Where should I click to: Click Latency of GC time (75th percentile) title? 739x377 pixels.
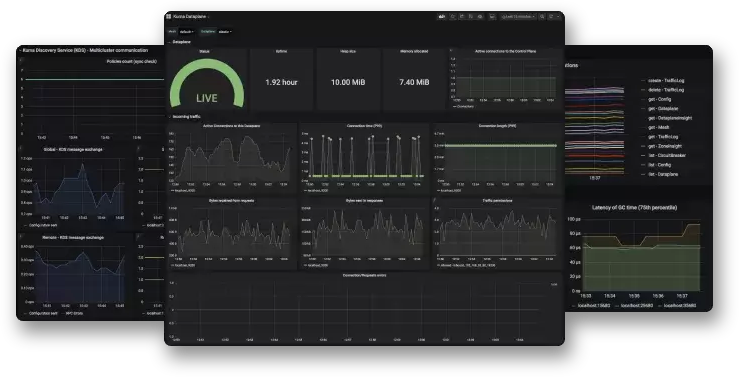[x=634, y=207]
